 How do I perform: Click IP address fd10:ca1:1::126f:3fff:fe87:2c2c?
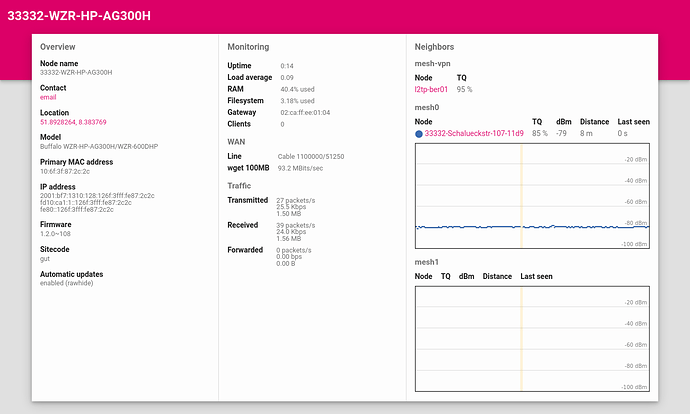coord(86,202)
